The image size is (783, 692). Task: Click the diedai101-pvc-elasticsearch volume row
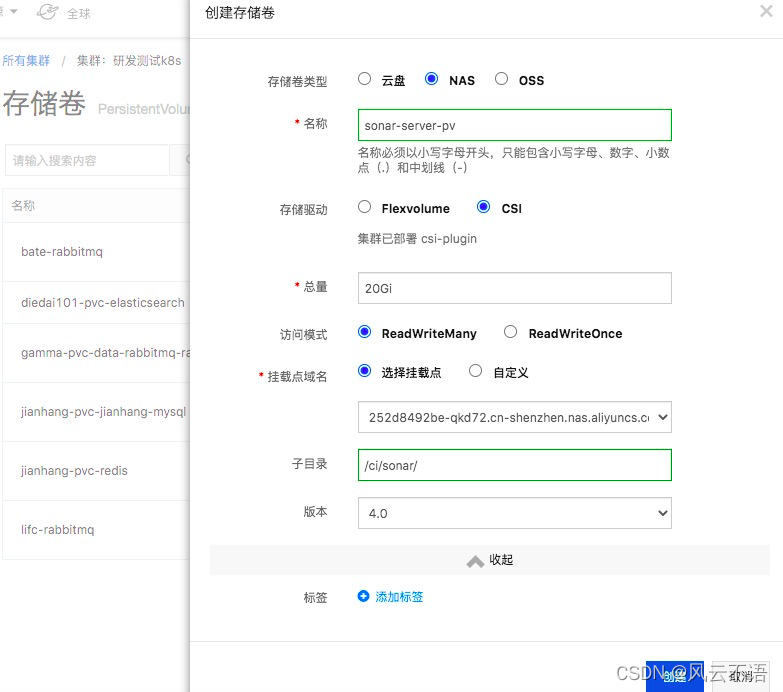coord(96,303)
